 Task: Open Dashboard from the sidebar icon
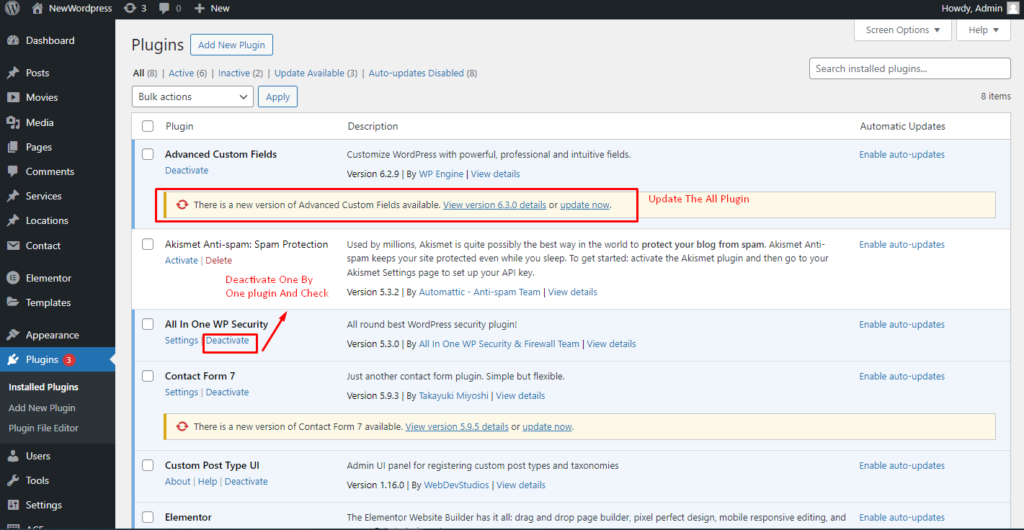(12, 40)
